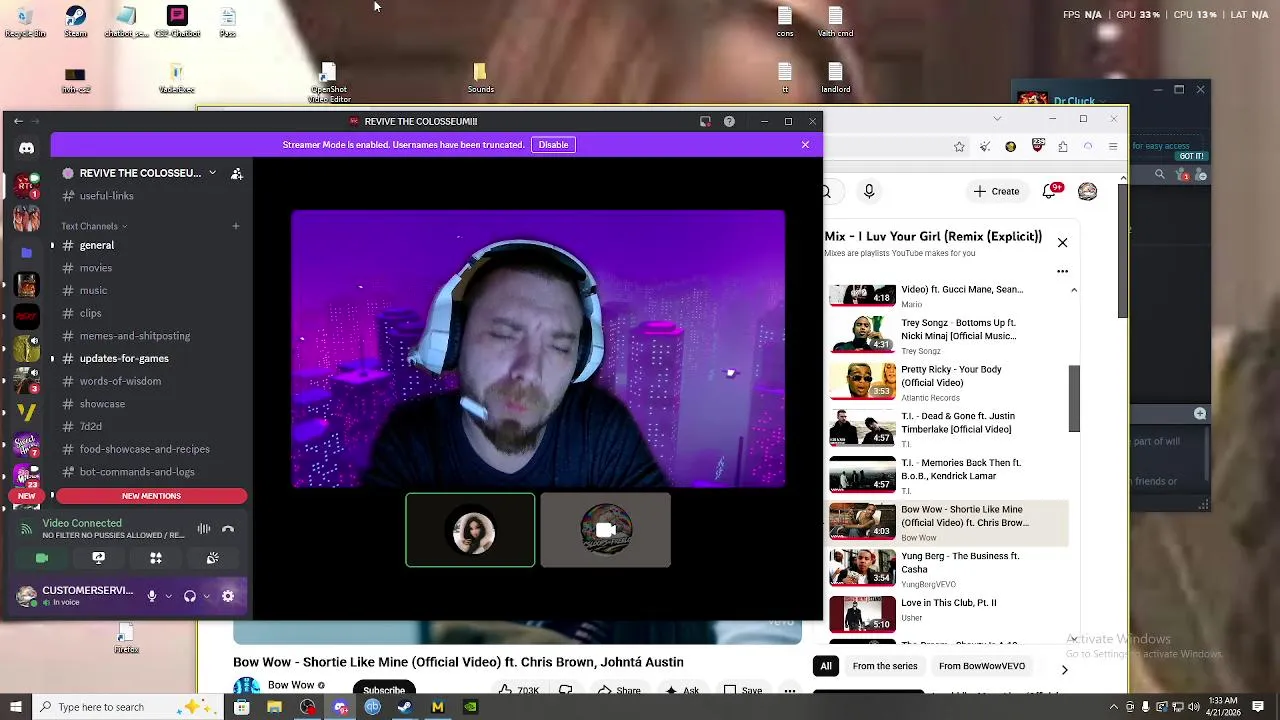
Task: Select the woman avatar video tile
Action: [470, 530]
